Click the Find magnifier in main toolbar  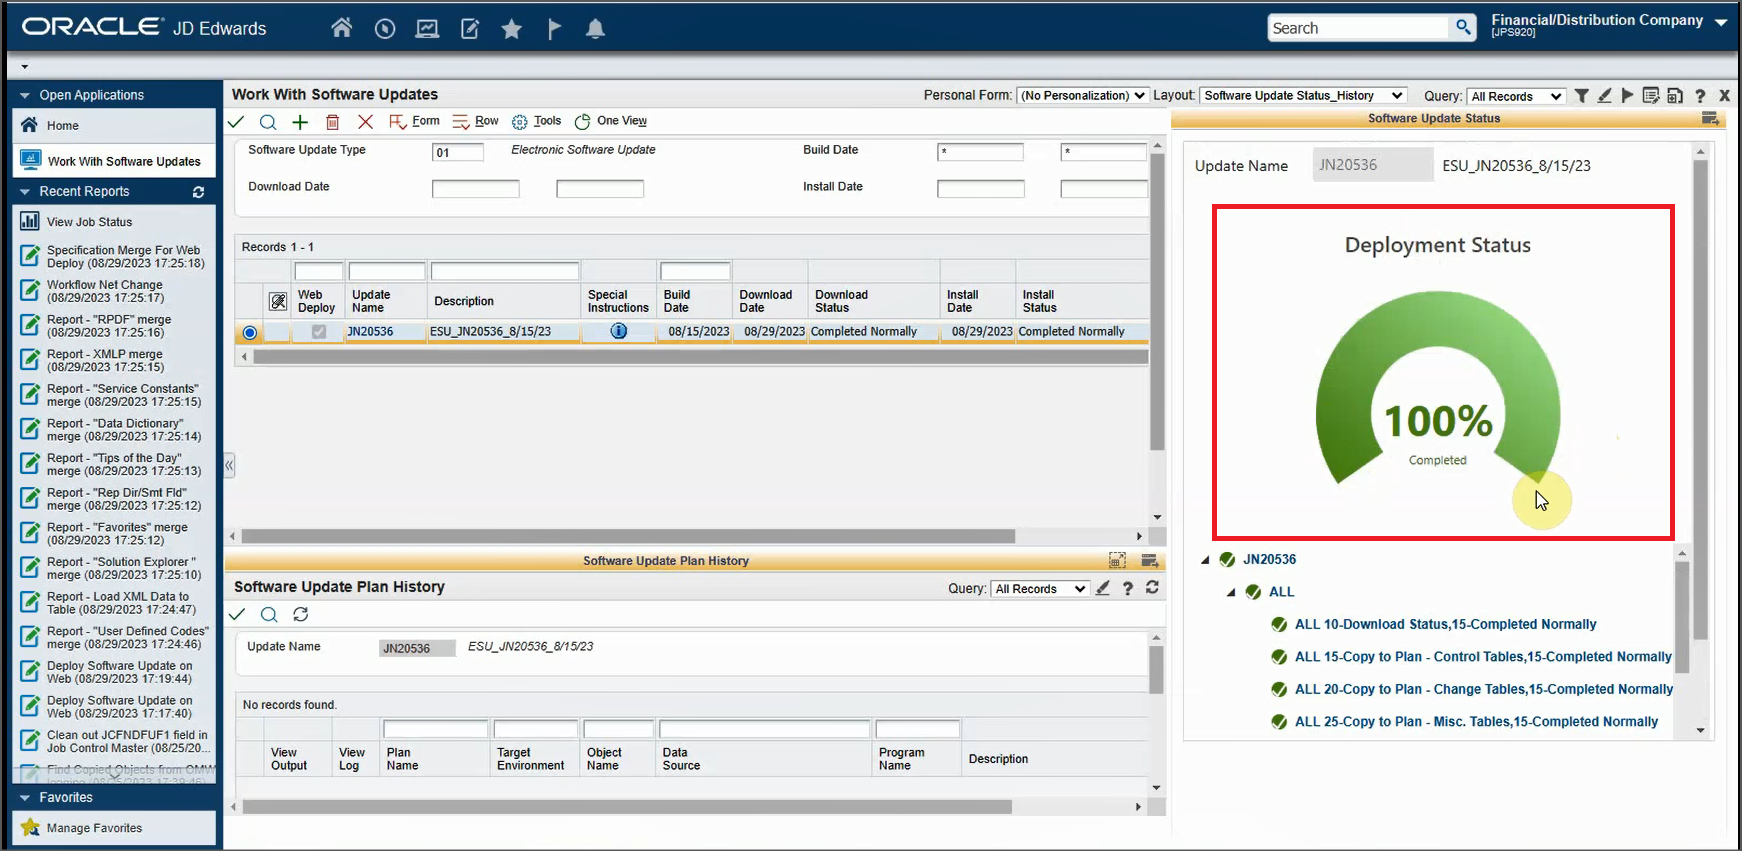tap(268, 122)
